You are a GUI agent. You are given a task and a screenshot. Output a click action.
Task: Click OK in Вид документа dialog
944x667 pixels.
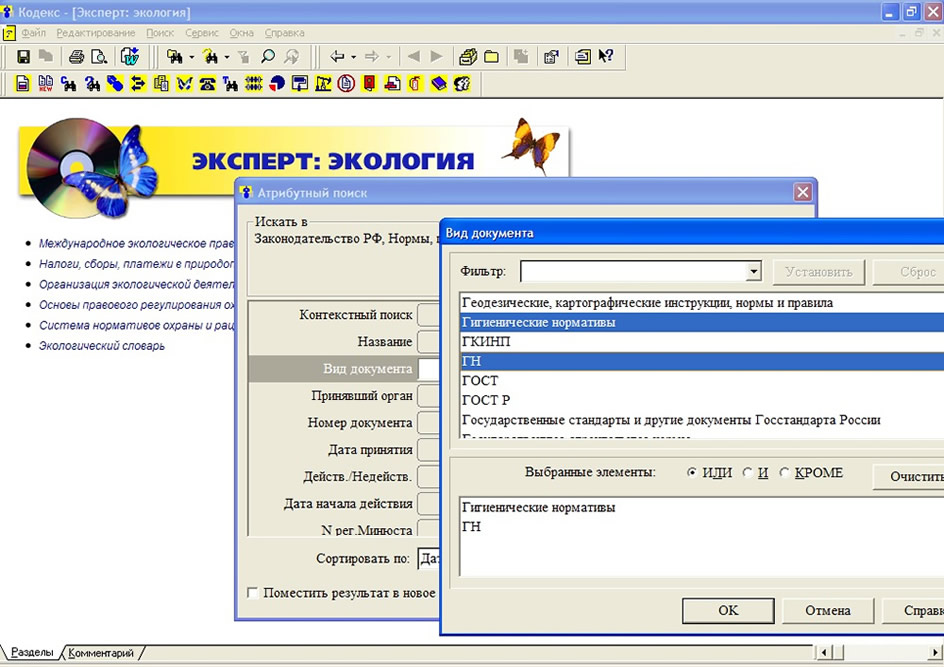pyautogui.click(x=728, y=610)
